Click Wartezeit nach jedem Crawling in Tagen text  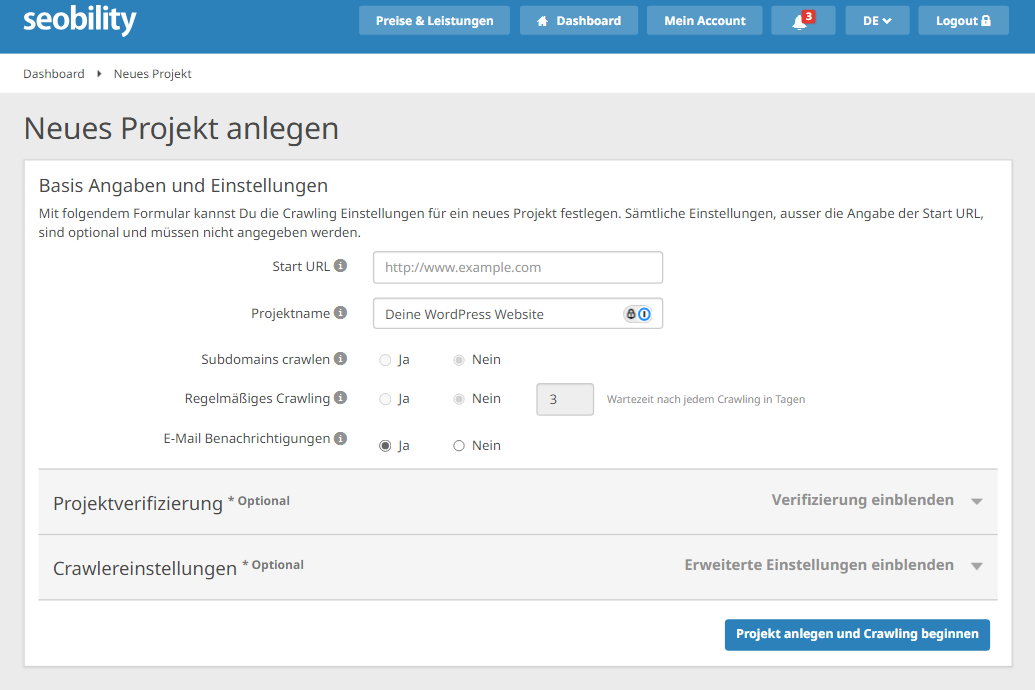[706, 399]
